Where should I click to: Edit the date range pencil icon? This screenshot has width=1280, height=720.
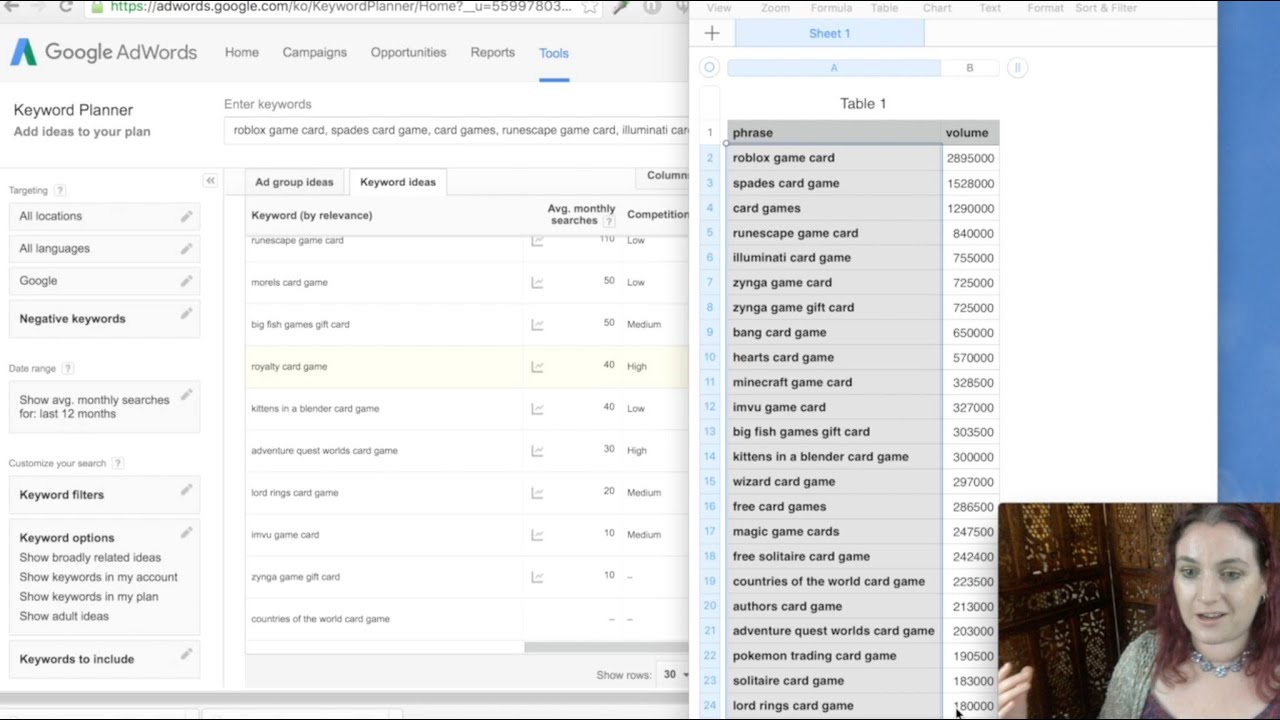pos(186,397)
